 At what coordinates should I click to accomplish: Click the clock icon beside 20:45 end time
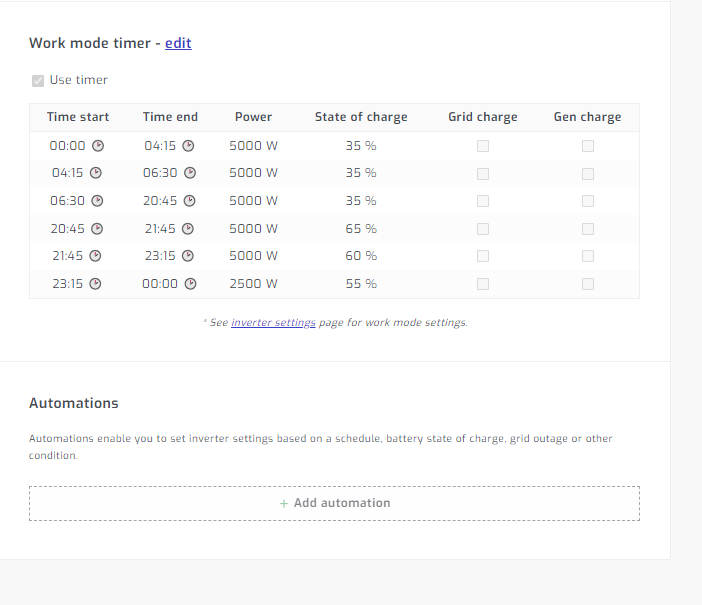coord(190,201)
